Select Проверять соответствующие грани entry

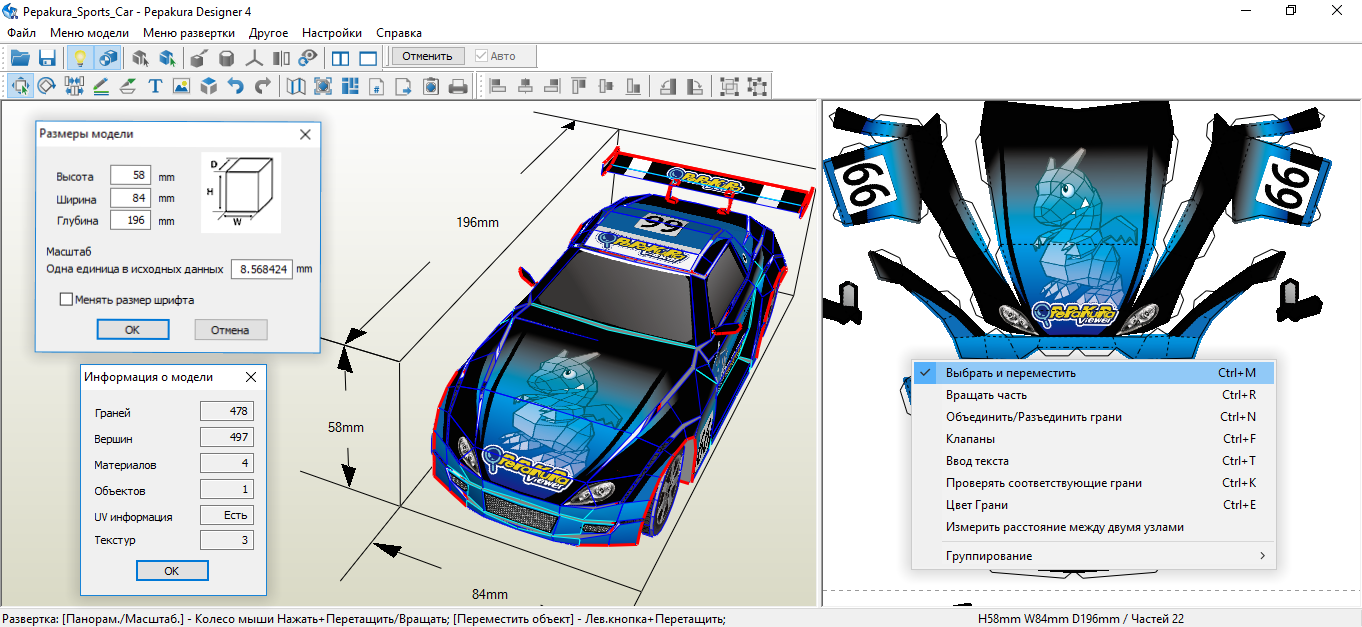(1094, 483)
